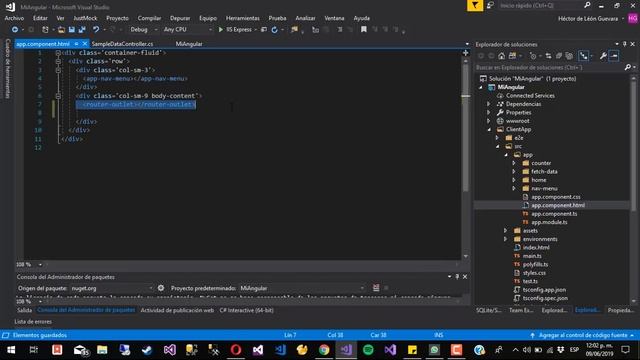This screenshot has width=640, height=360.
Task: Open Cuadro de herramientas side tab
Action: (x=7, y=69)
